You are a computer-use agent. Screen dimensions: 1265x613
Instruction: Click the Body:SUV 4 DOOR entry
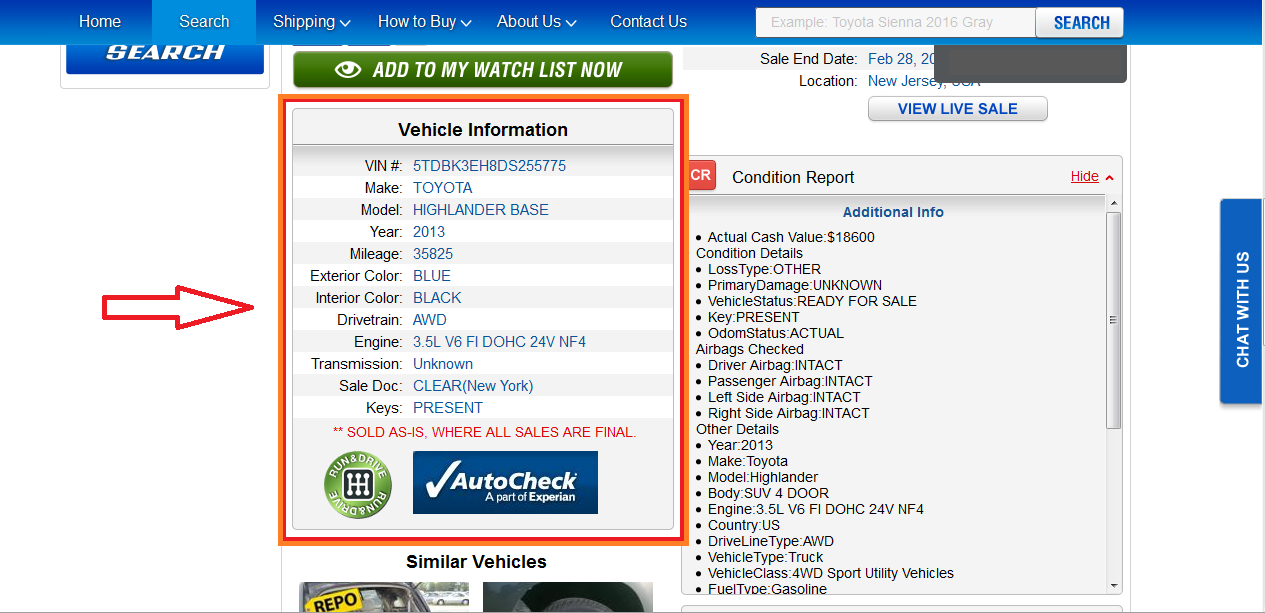coord(768,493)
